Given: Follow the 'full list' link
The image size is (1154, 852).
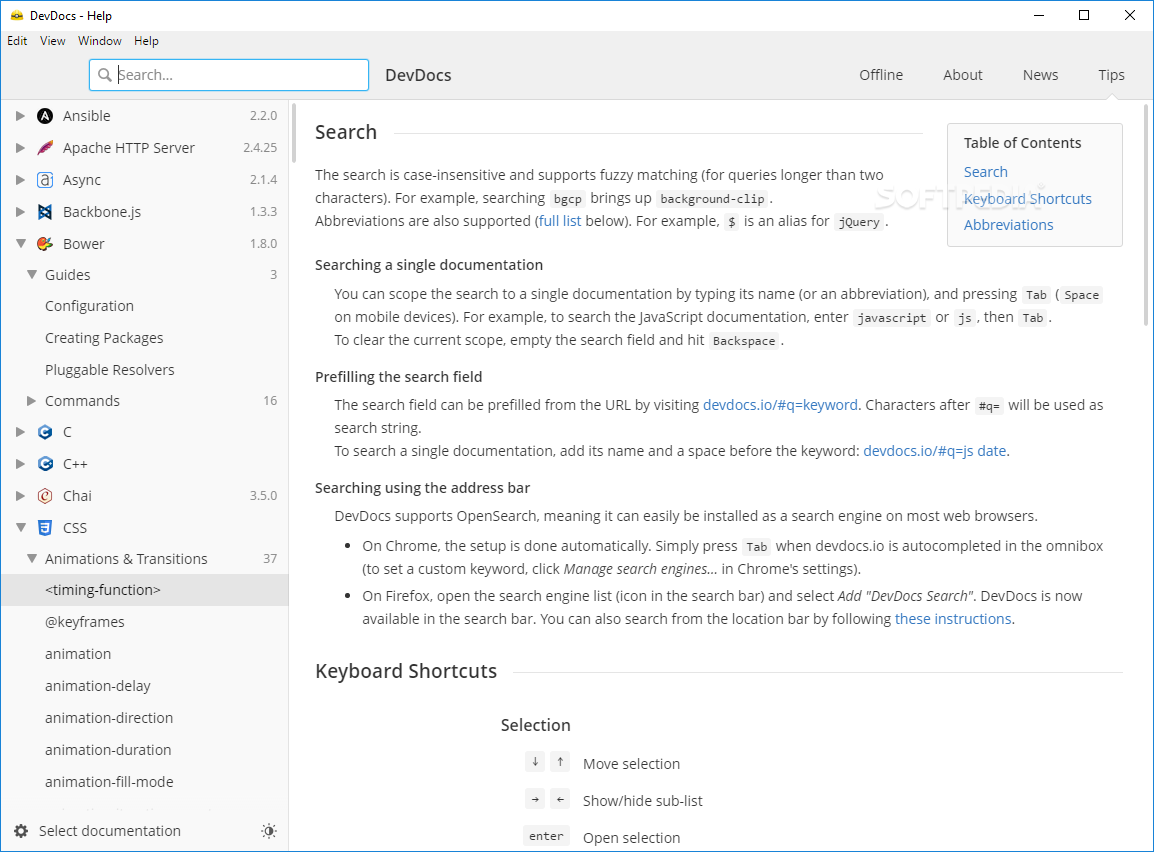Looking at the screenshot, I should click(x=560, y=221).
